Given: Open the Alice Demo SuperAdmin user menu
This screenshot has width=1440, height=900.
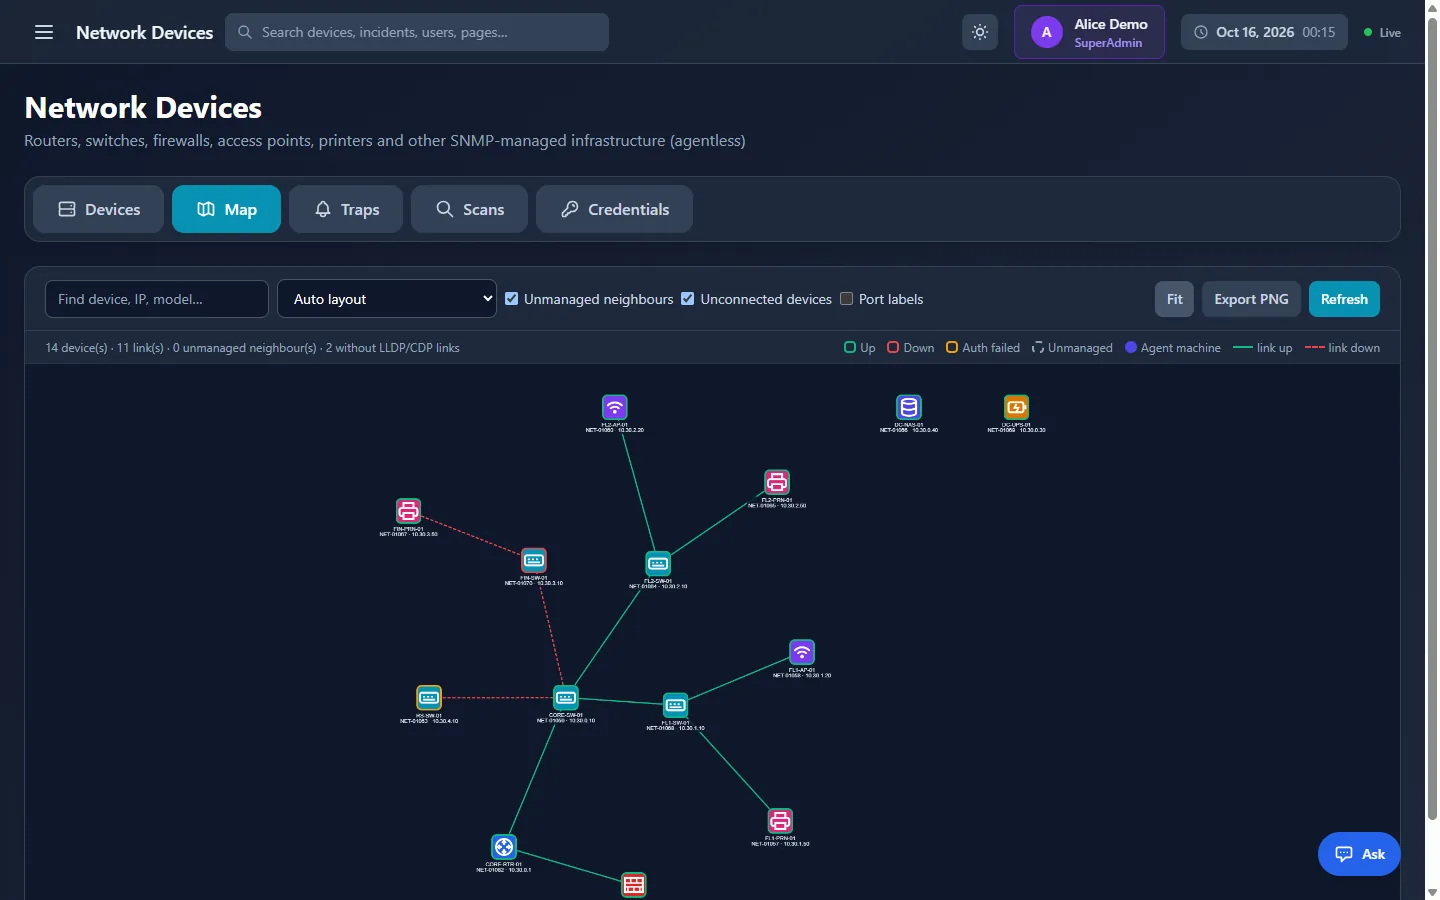Looking at the screenshot, I should point(1090,32).
